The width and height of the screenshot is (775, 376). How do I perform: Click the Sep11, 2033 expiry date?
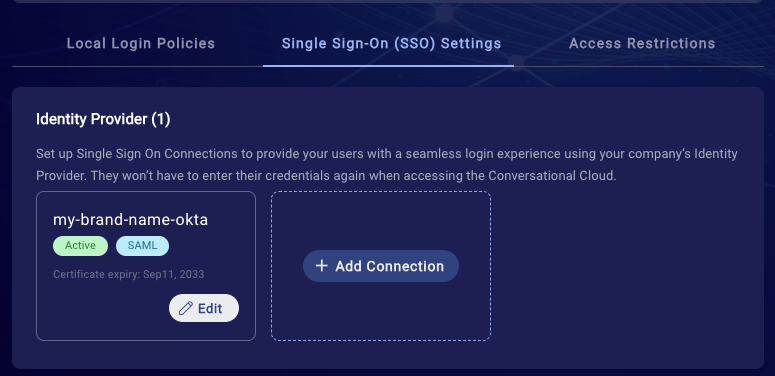coord(173,274)
